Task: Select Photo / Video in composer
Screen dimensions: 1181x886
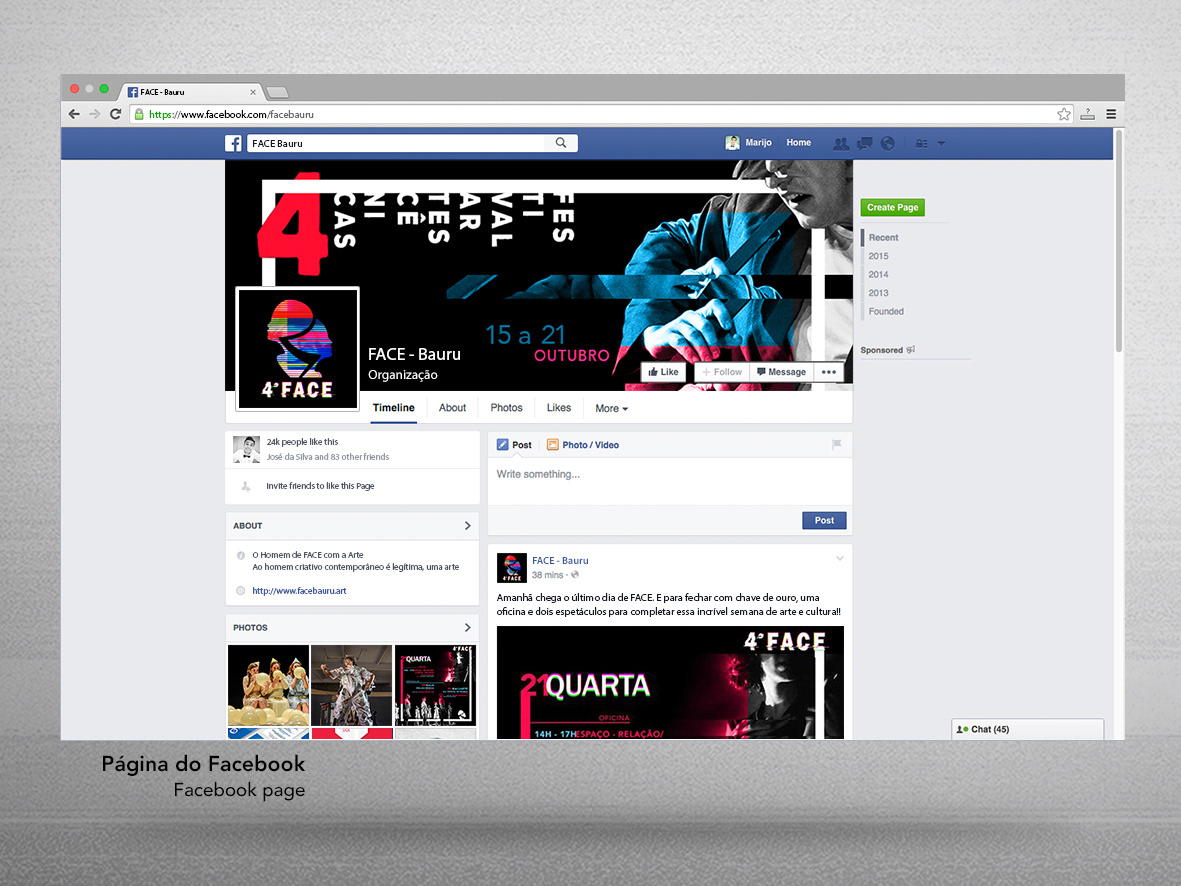Action: (x=583, y=445)
